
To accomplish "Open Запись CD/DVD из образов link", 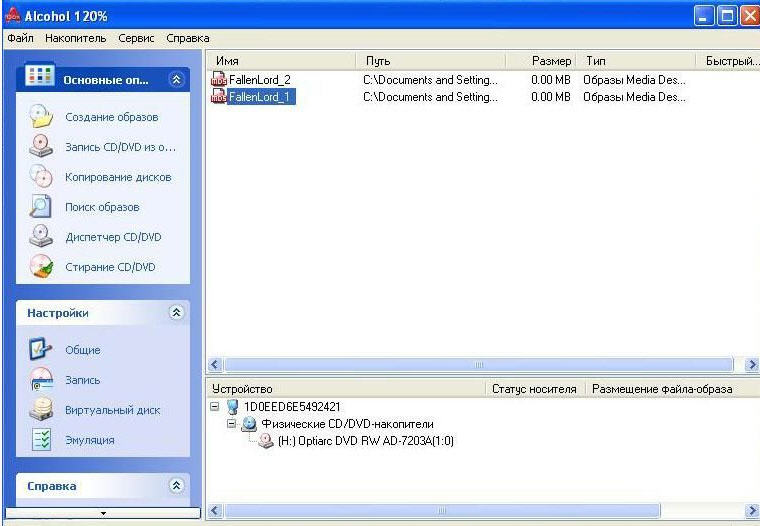I will (x=120, y=147).
